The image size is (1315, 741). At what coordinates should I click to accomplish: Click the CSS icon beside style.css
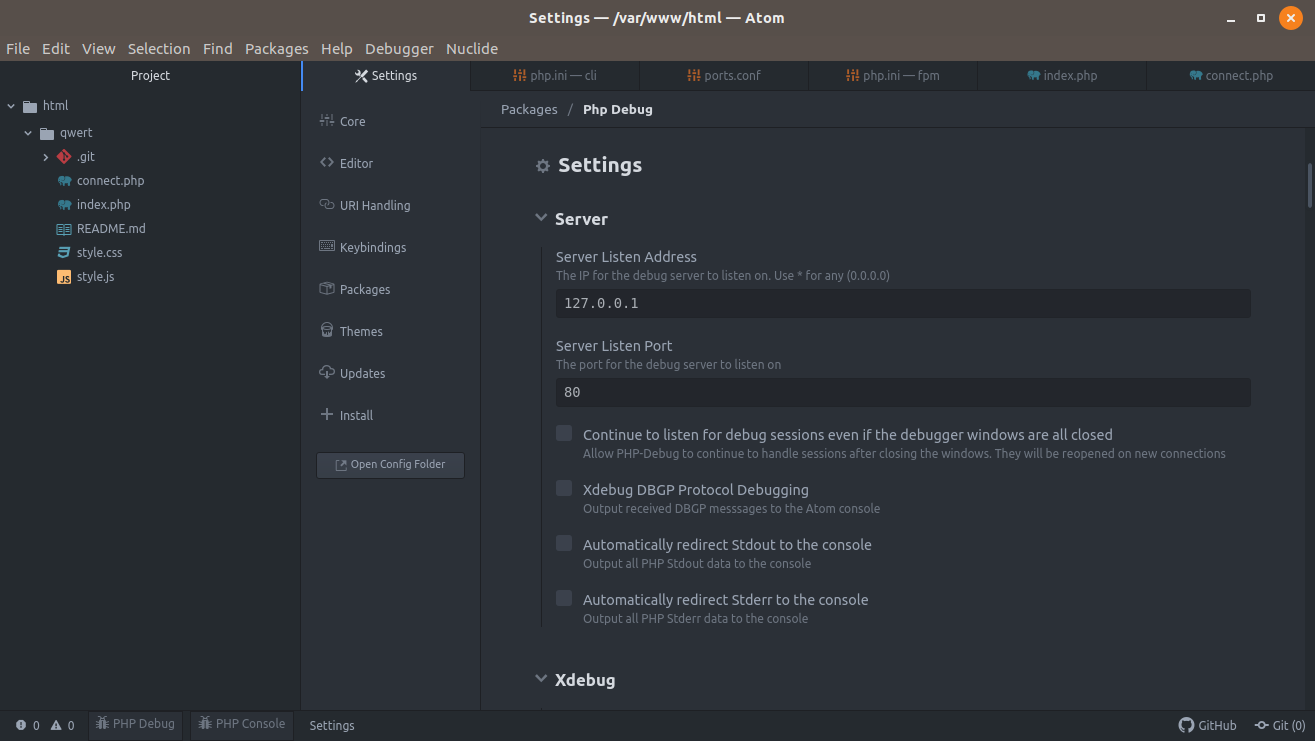[64, 253]
